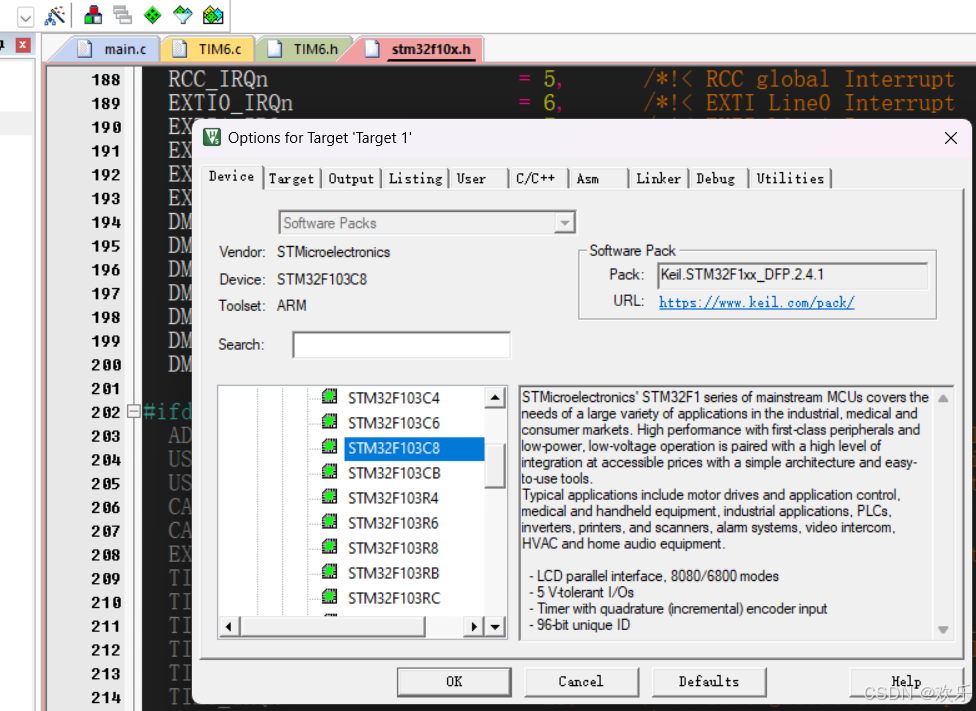Click description pane scroll-down arrow

pos(944,629)
